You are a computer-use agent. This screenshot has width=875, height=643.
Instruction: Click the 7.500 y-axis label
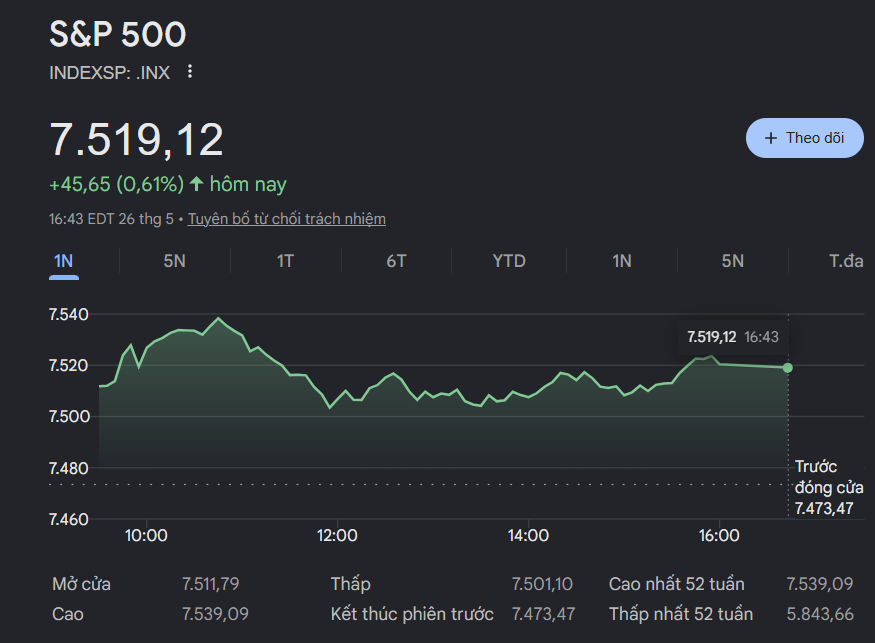(69, 416)
